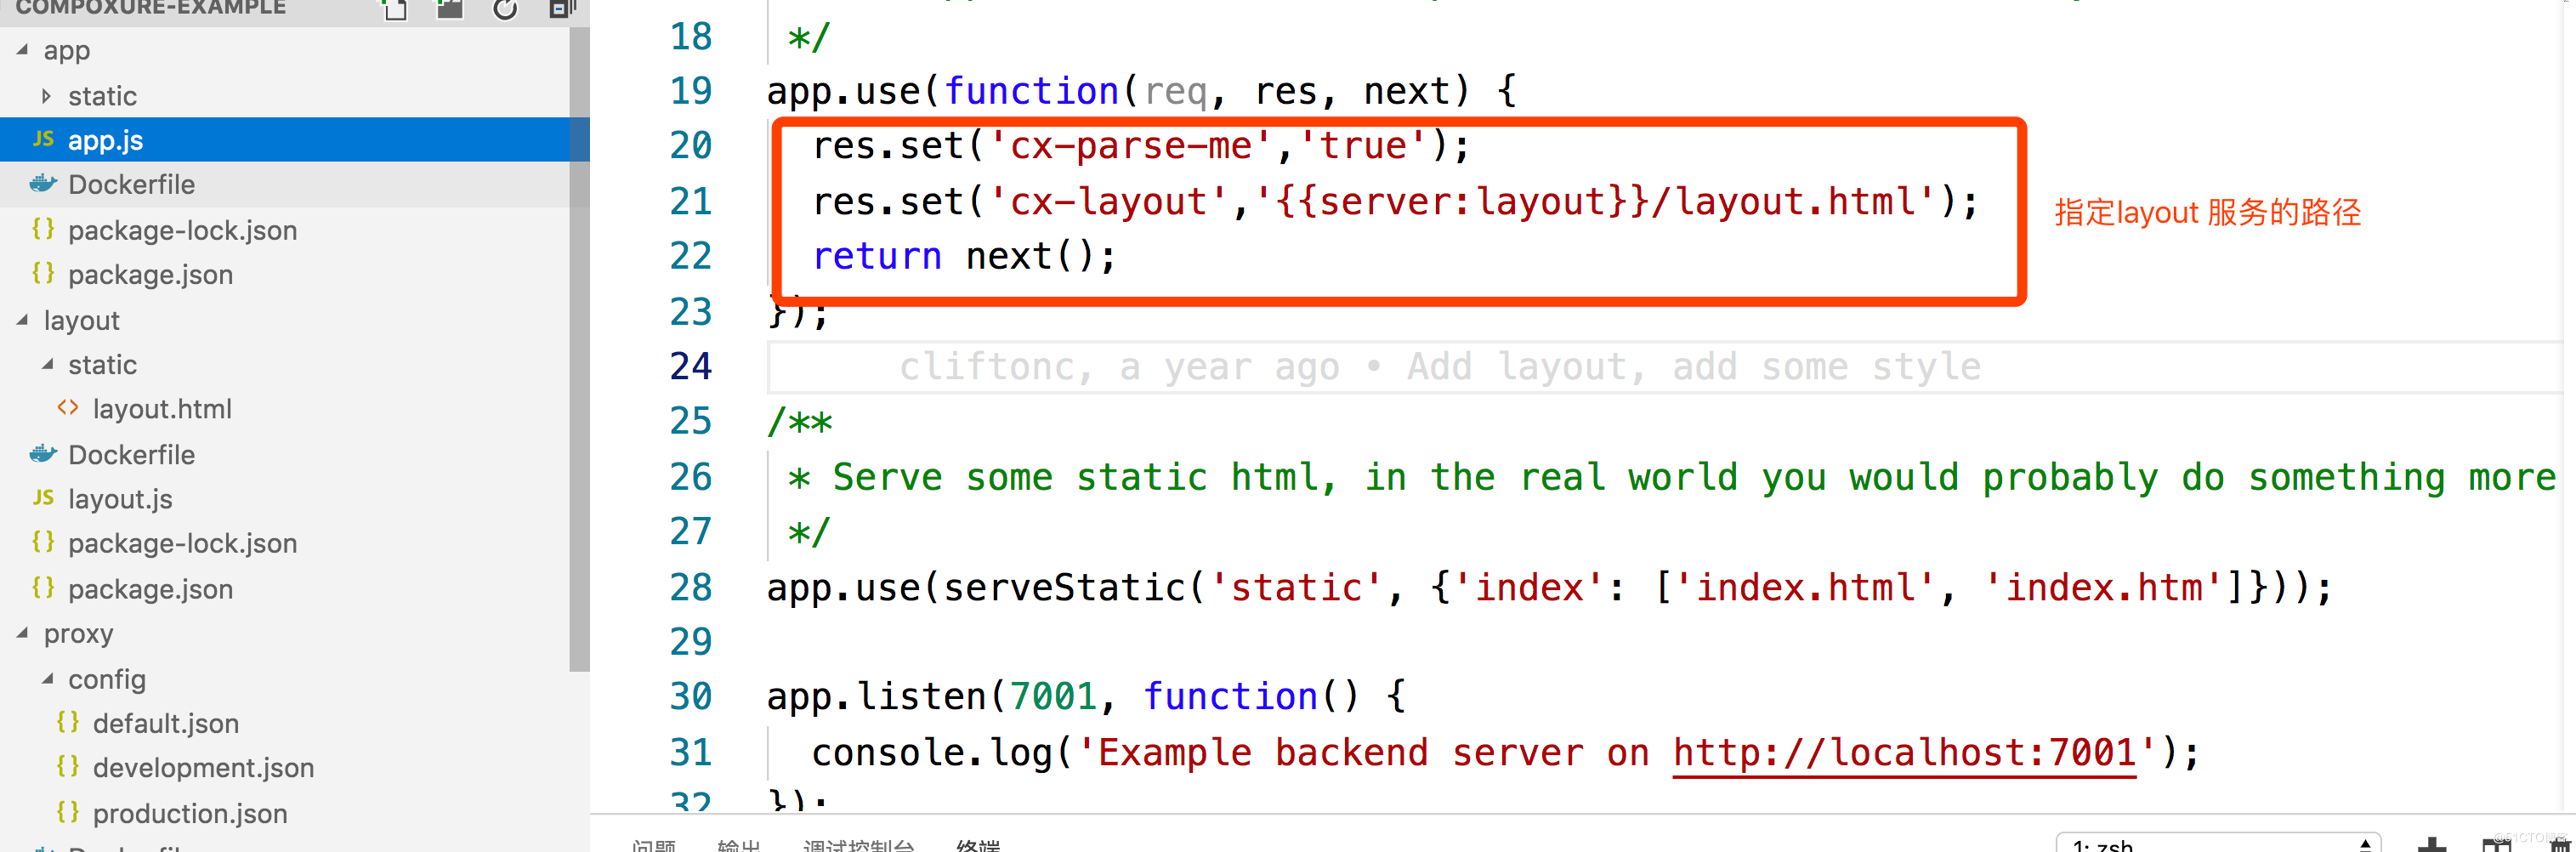2576x852 pixels.
Task: Click the 'cx-parse-me' string on line 20
Action: coord(1130,146)
